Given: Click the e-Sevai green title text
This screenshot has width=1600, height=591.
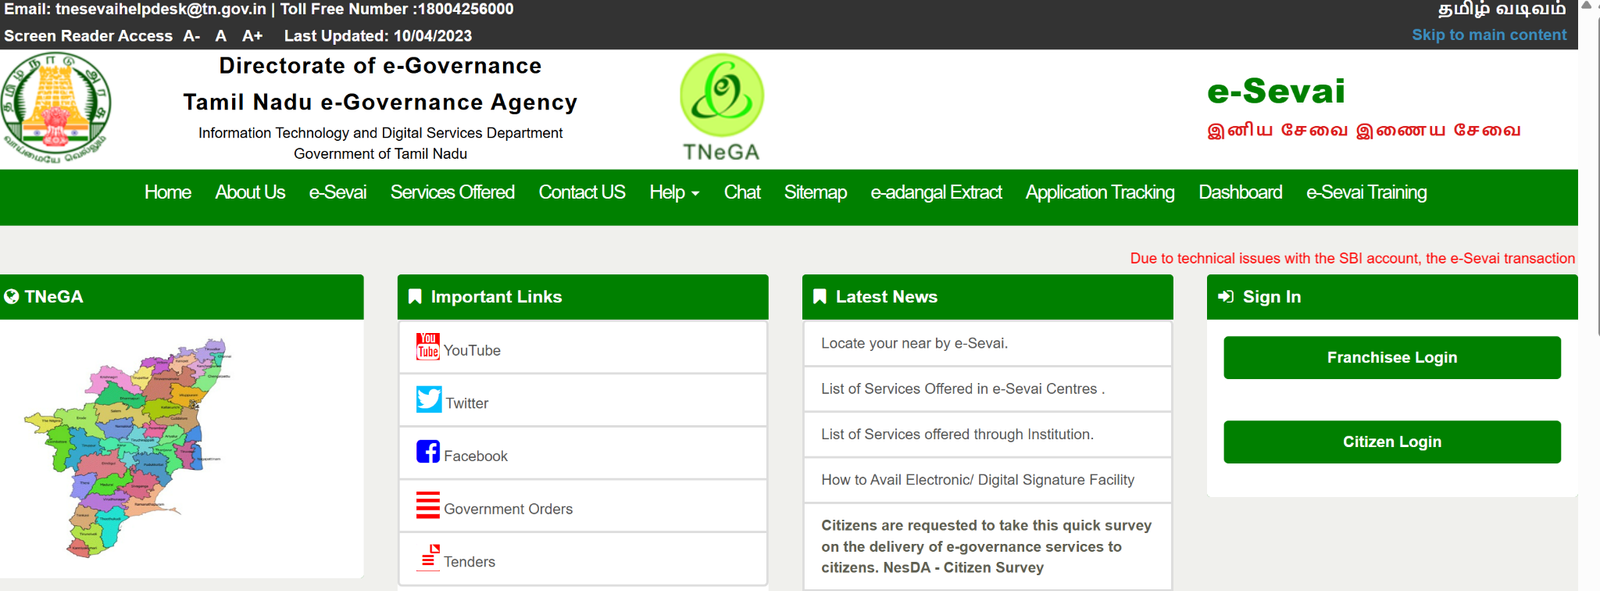Looking at the screenshot, I should tap(1276, 91).
